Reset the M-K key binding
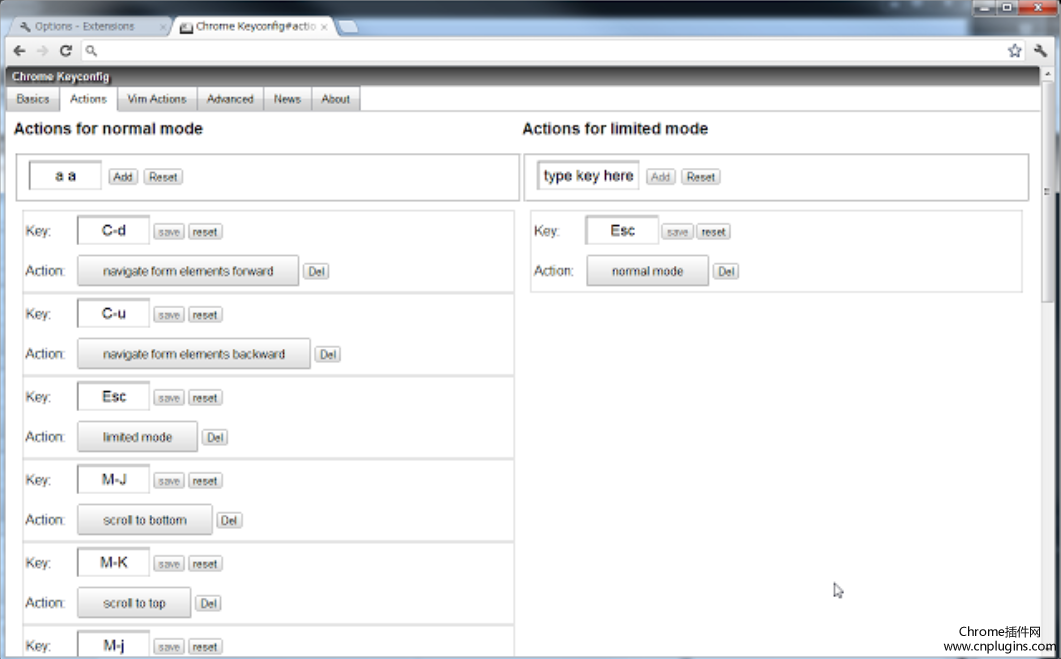This screenshot has width=1061, height=659. point(205,564)
